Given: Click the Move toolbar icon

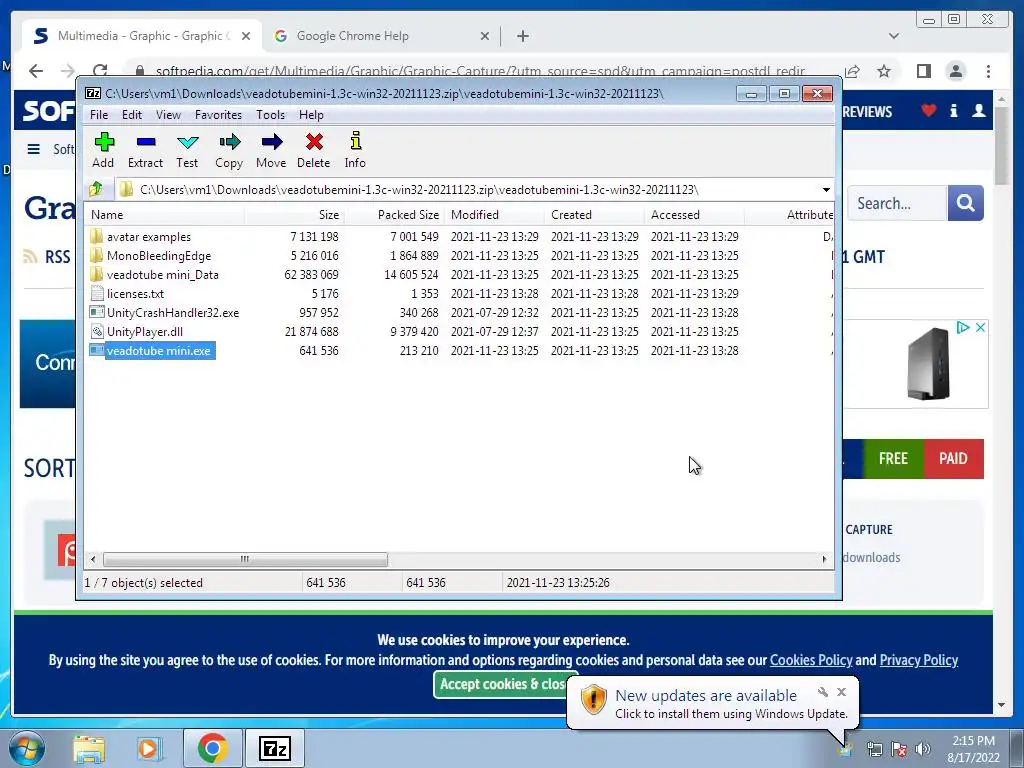Looking at the screenshot, I should [x=271, y=150].
